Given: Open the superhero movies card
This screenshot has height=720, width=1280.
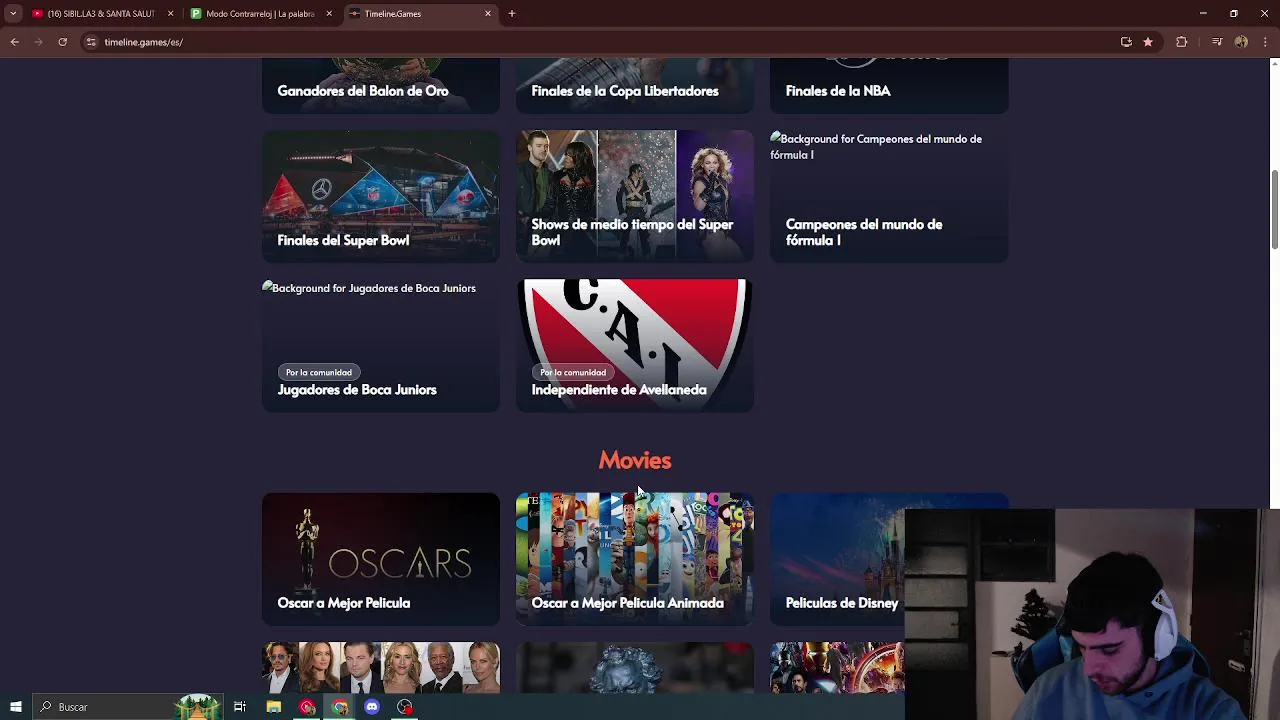Looking at the screenshot, I should point(837,667).
